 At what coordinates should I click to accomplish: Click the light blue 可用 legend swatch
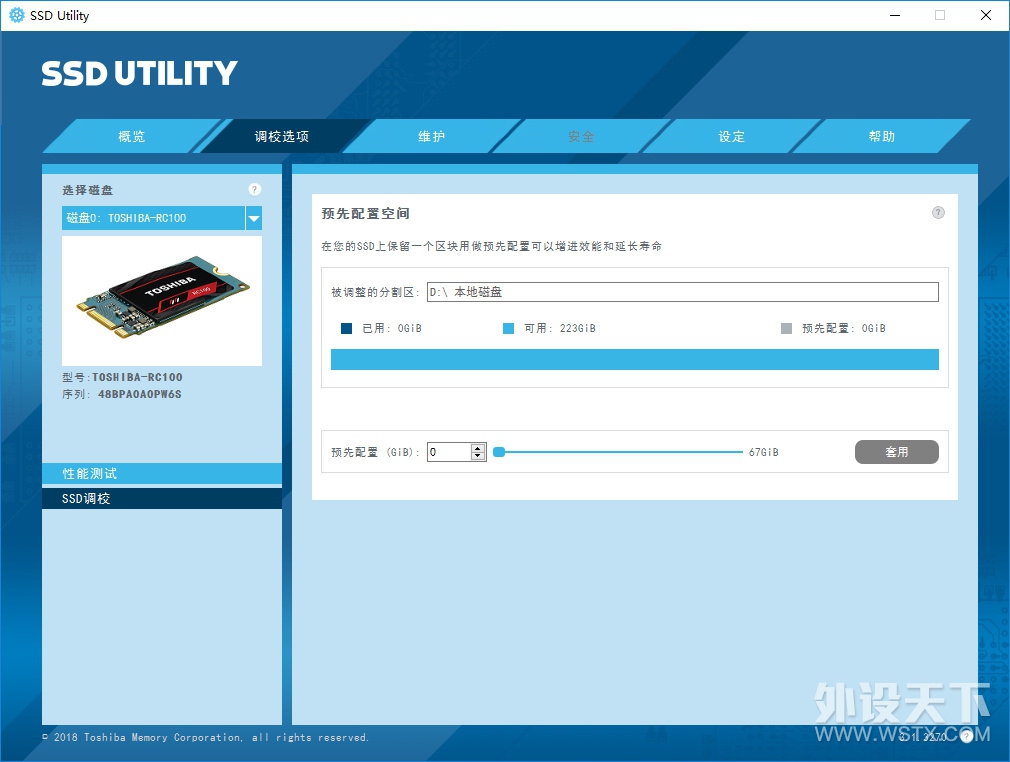point(508,329)
